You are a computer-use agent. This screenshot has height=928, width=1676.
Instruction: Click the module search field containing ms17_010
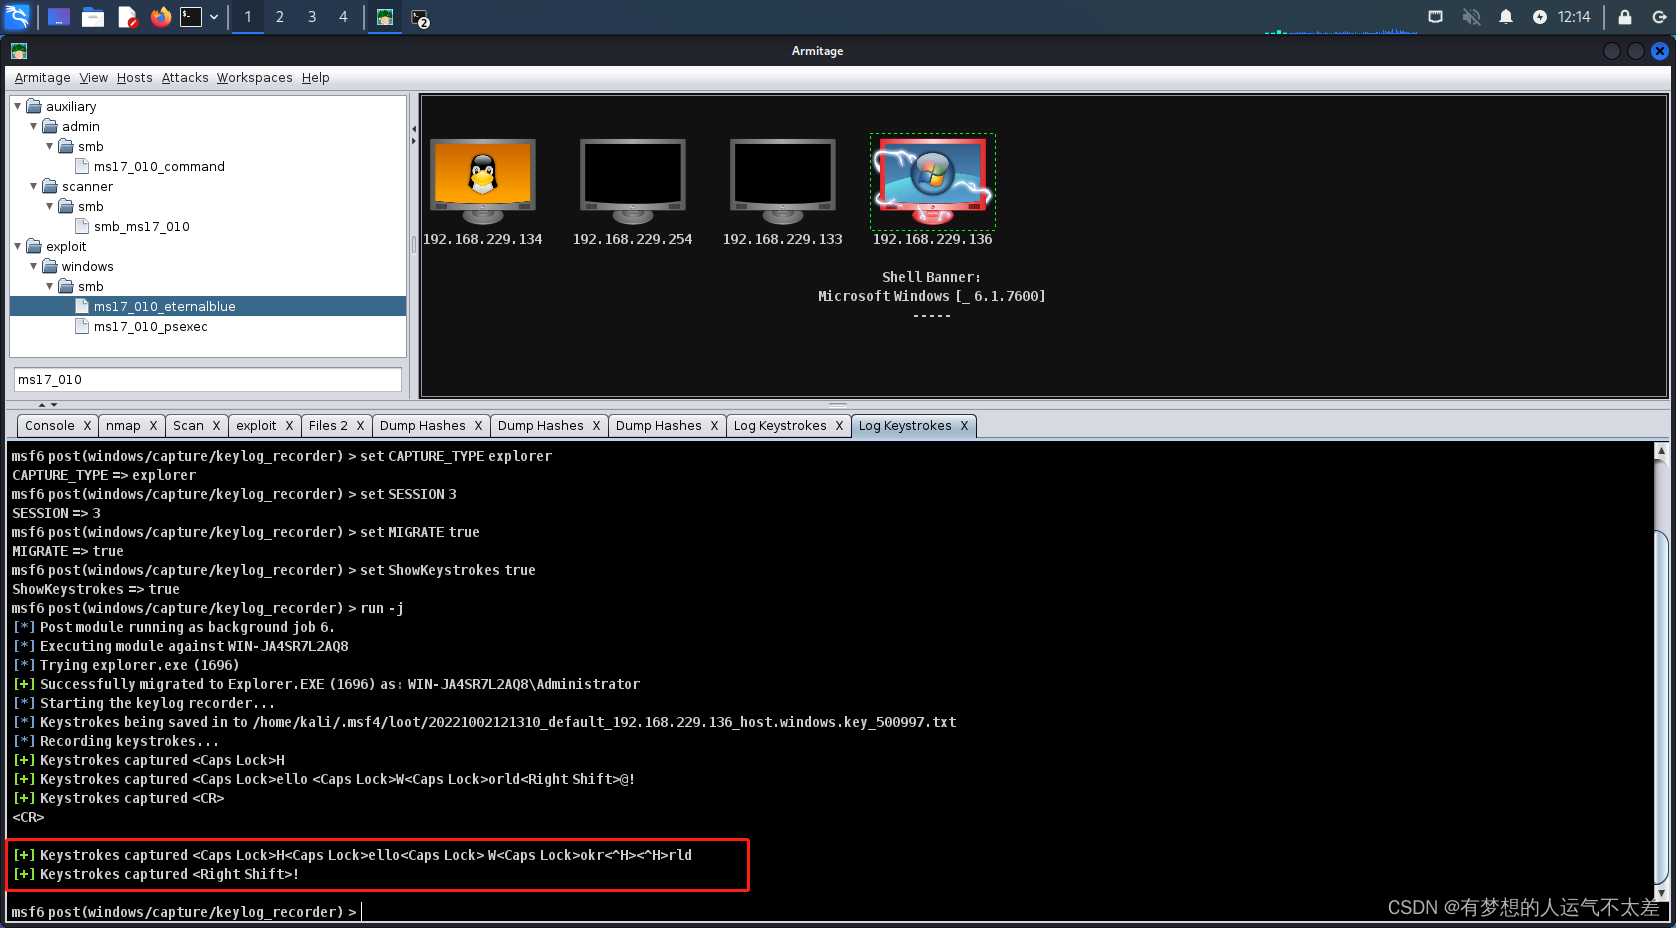208,380
